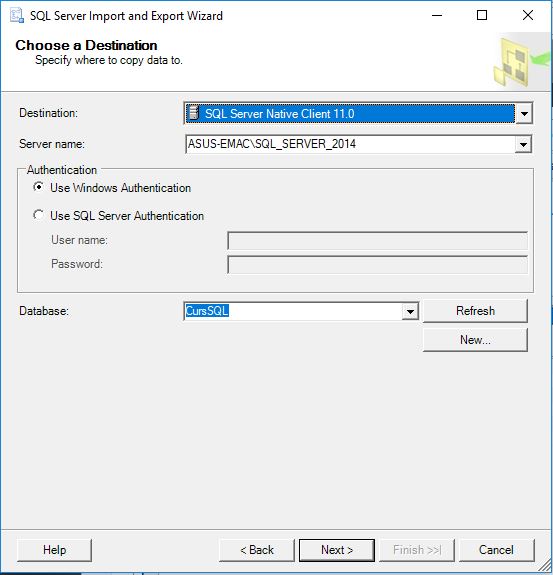Click the data flow graphic in the header
The image size is (553, 575).
[x=522, y=62]
